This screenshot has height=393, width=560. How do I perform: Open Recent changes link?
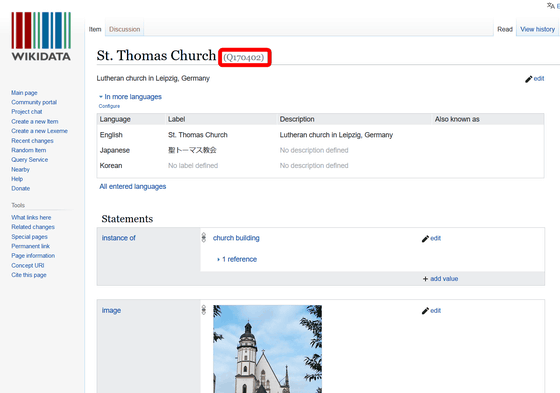point(32,141)
